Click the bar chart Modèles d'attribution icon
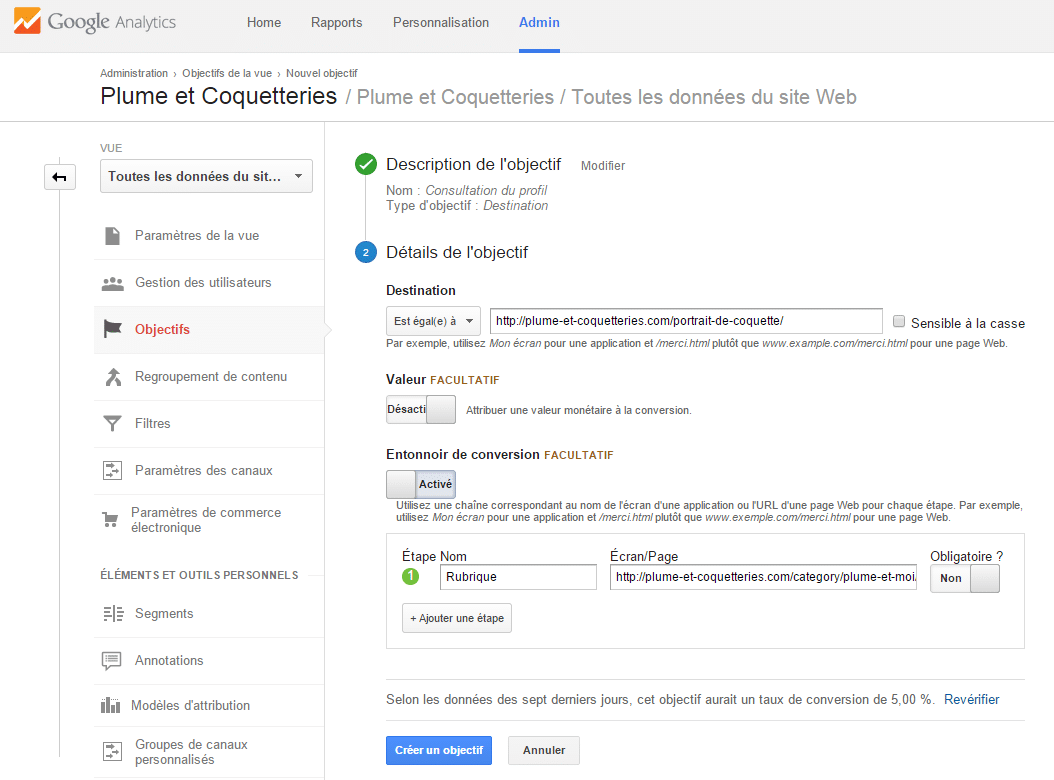Image resolution: width=1054 pixels, height=780 pixels. (x=110, y=705)
